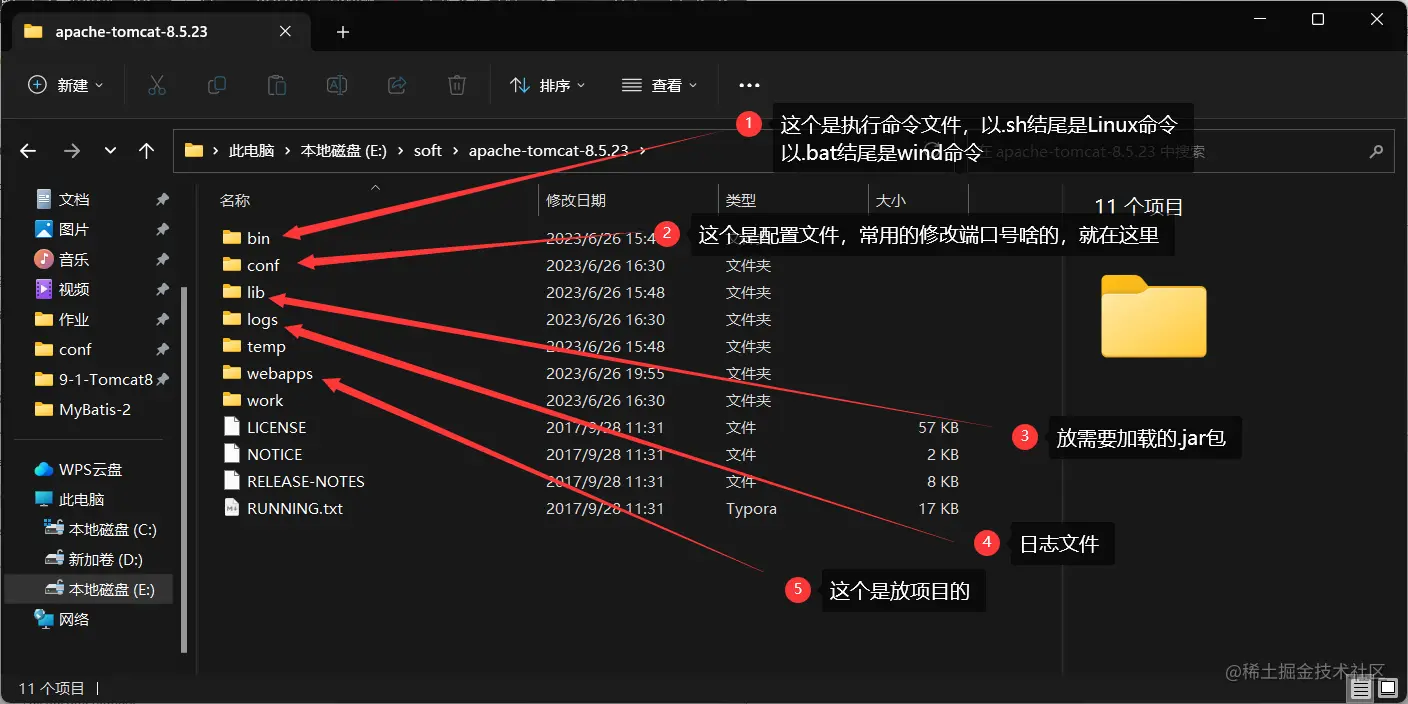Click the Cut scissors icon
The height and width of the screenshot is (704, 1408).
[156, 85]
